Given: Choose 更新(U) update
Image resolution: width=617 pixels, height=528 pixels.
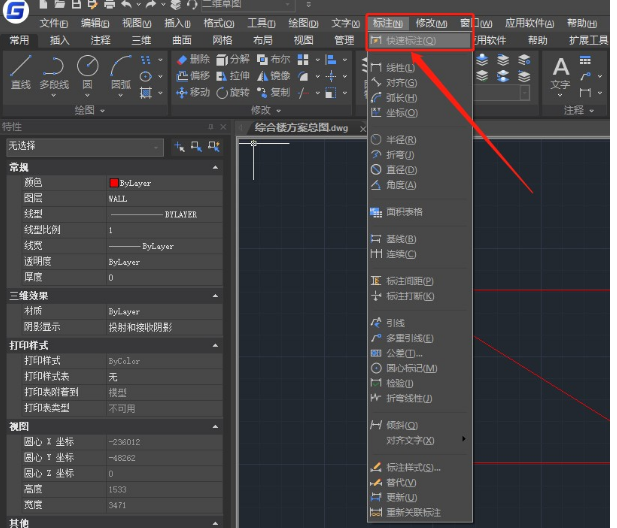Looking at the screenshot, I should point(419,497).
